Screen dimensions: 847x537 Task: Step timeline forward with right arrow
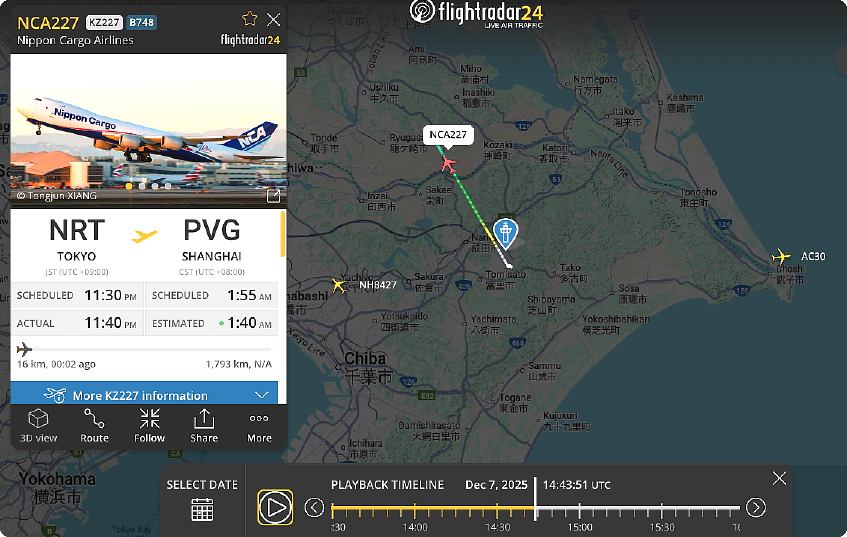756,507
